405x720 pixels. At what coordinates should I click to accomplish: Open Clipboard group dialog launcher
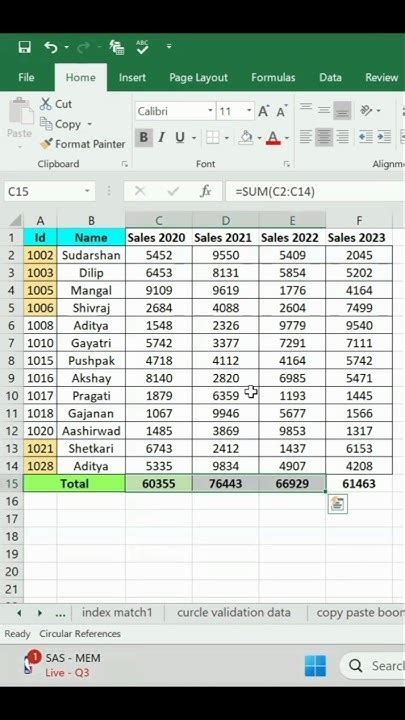124,164
